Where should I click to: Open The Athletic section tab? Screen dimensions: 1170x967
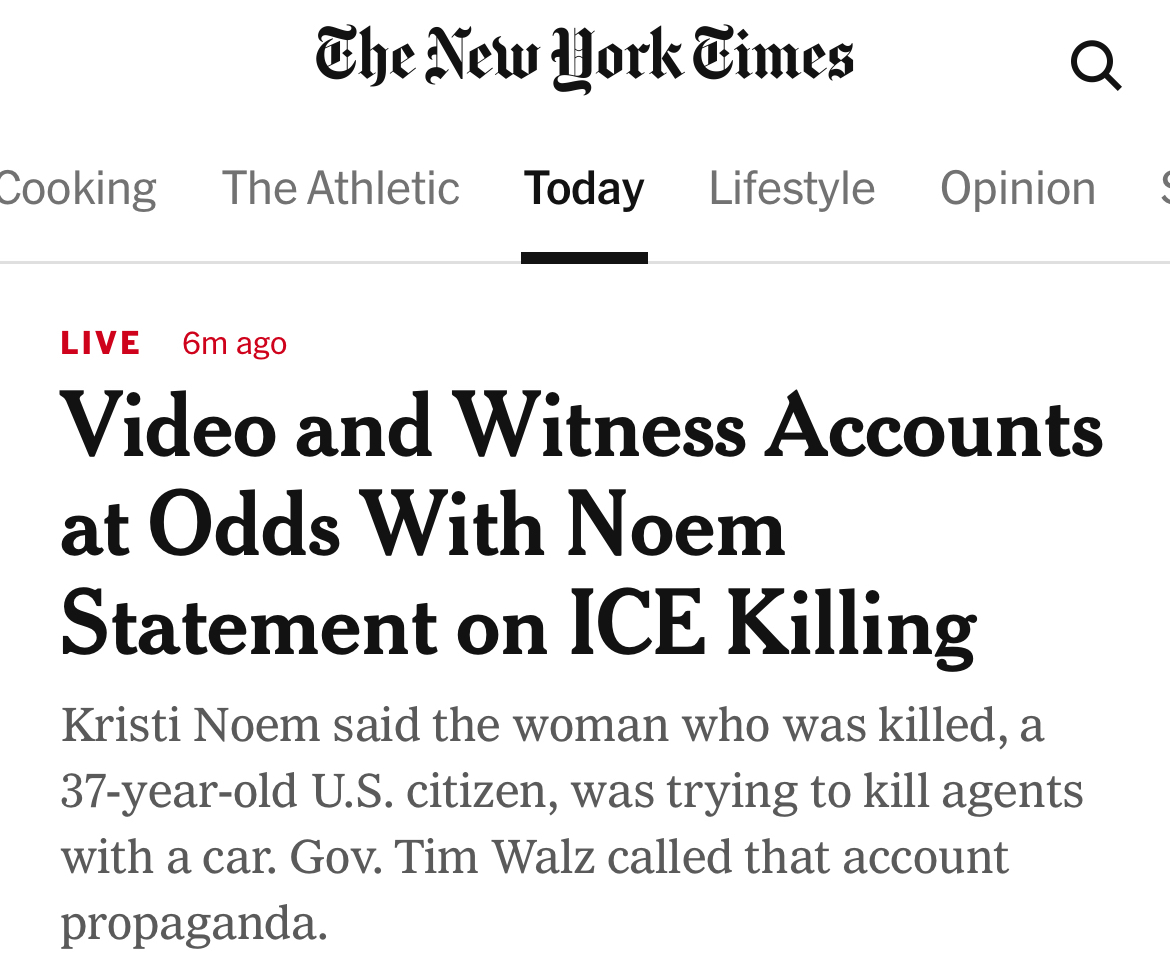pos(340,188)
